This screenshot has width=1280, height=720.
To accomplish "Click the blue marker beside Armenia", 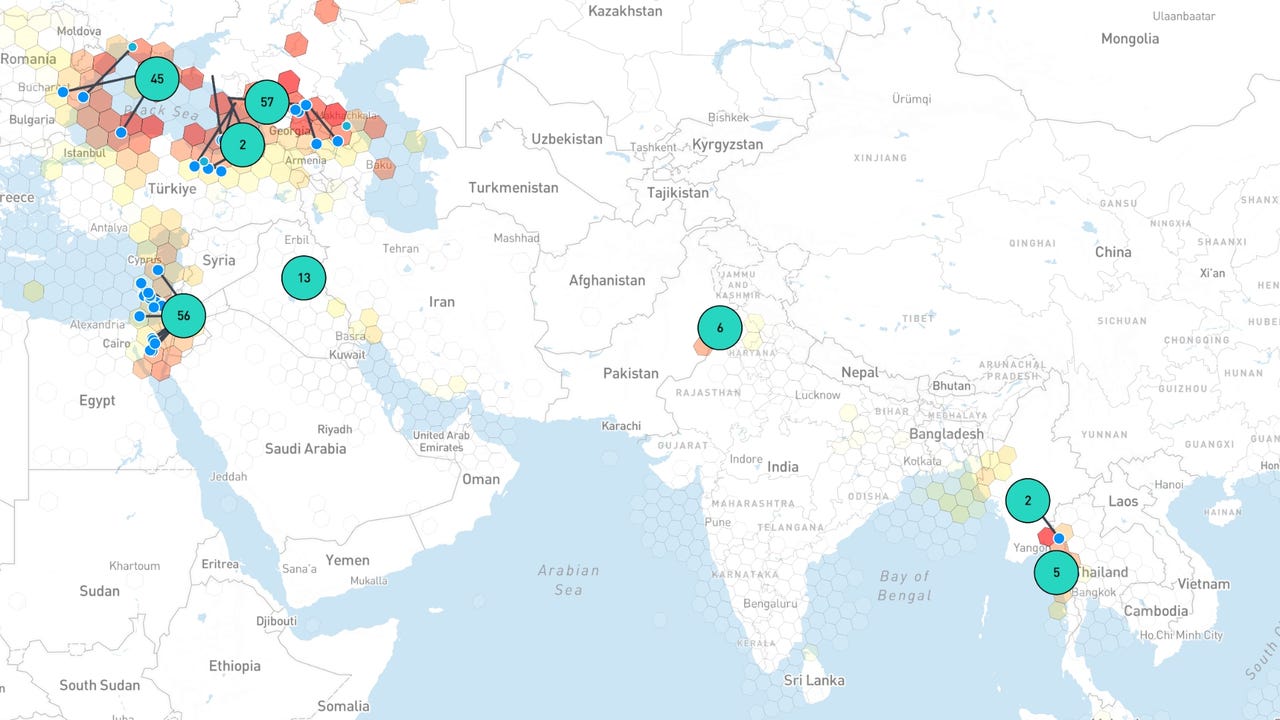I will pos(316,144).
